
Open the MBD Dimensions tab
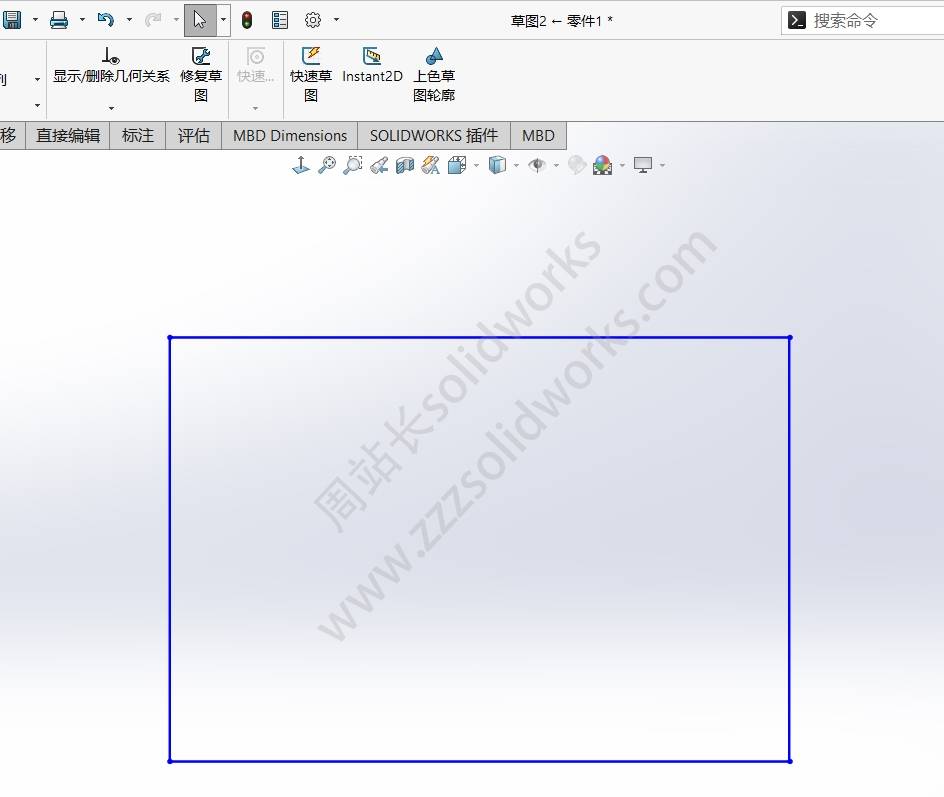[290, 135]
